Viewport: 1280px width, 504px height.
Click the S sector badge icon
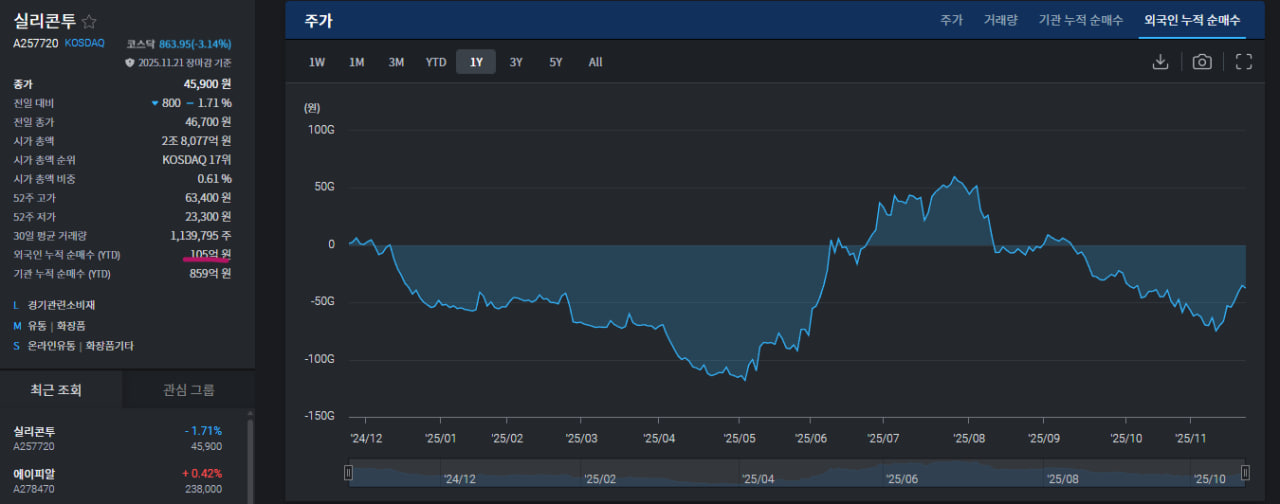[x=17, y=346]
